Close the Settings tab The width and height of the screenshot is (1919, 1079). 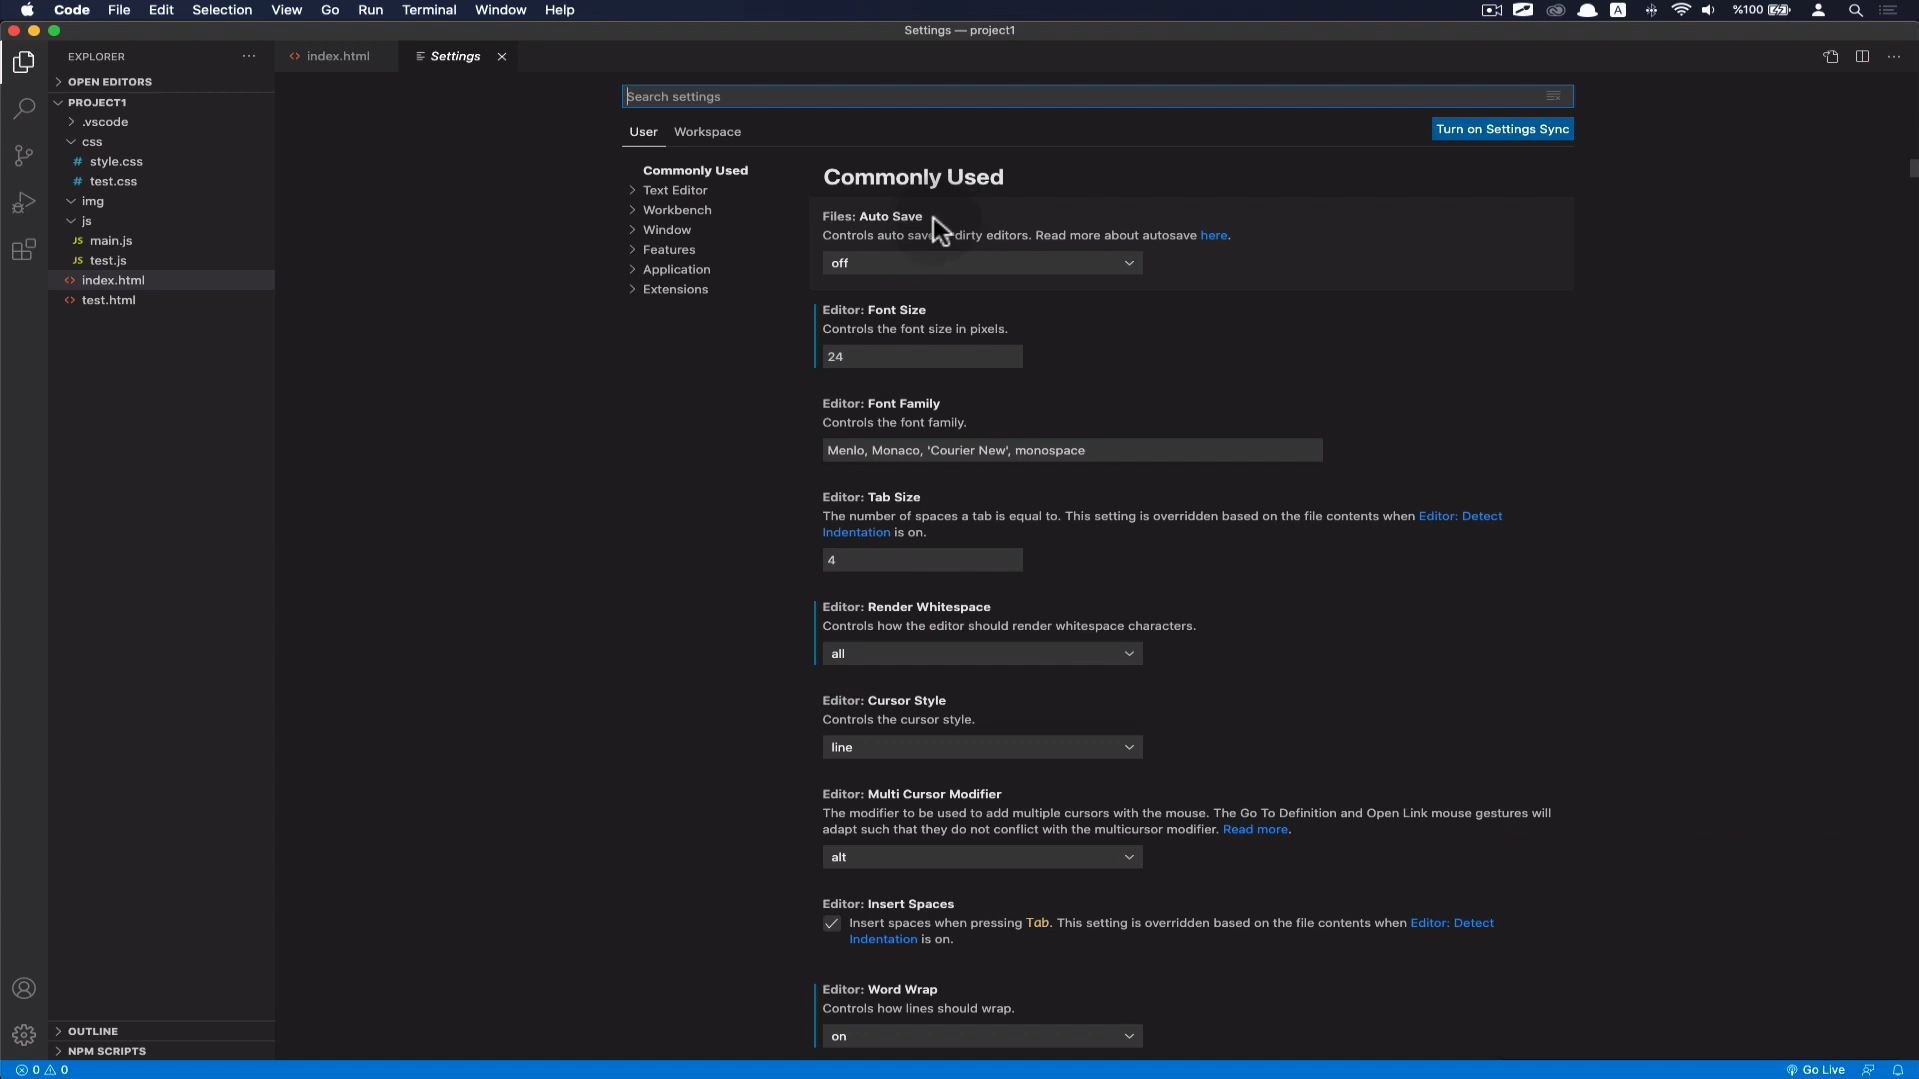[x=502, y=57]
